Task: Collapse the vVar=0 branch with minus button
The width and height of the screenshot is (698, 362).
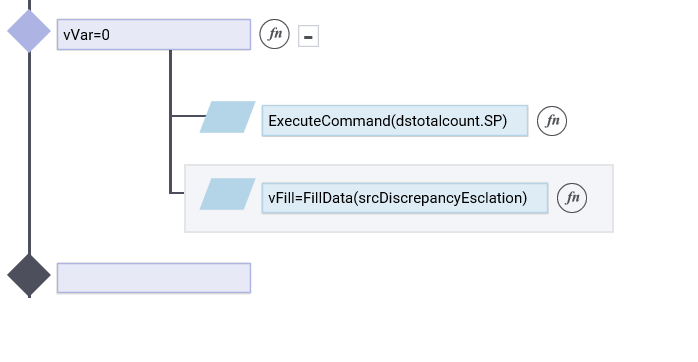Action: click(308, 36)
